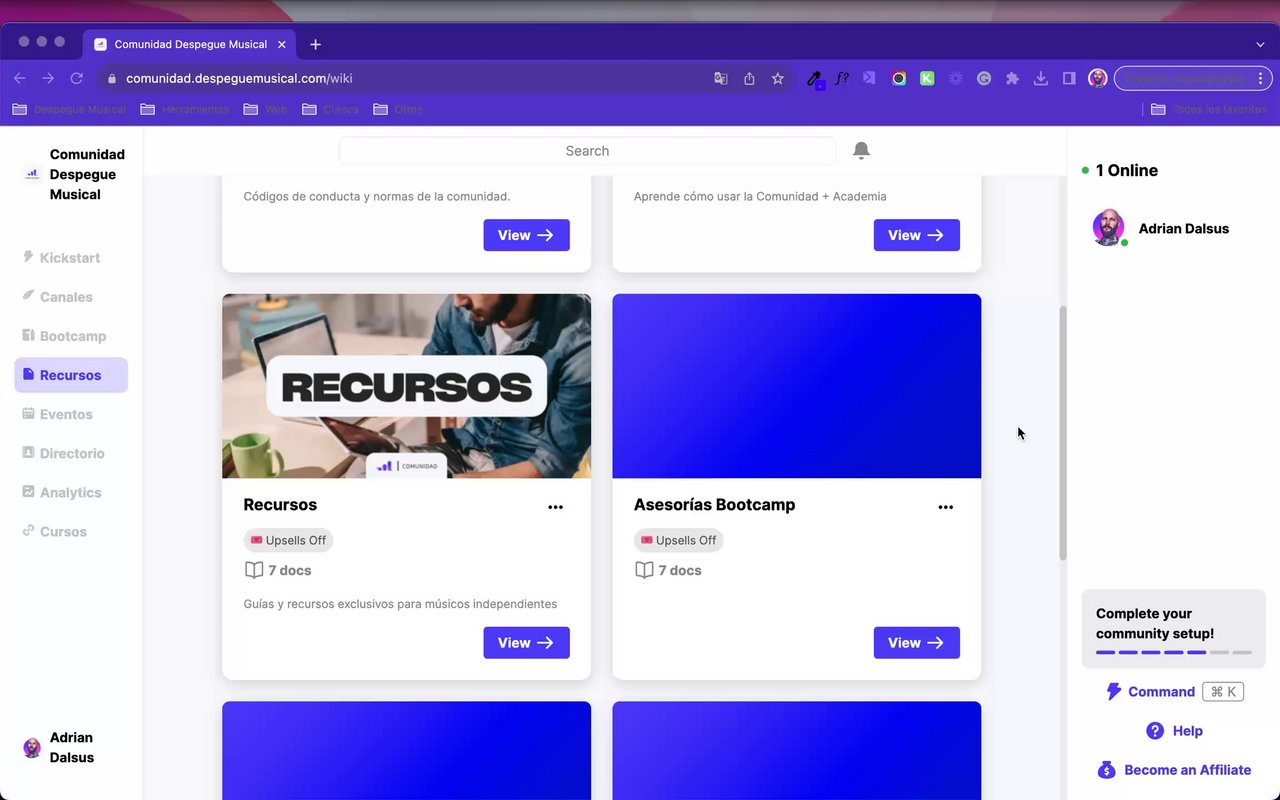
Task: Open the tab search dropdown arrow
Action: click(1260, 44)
